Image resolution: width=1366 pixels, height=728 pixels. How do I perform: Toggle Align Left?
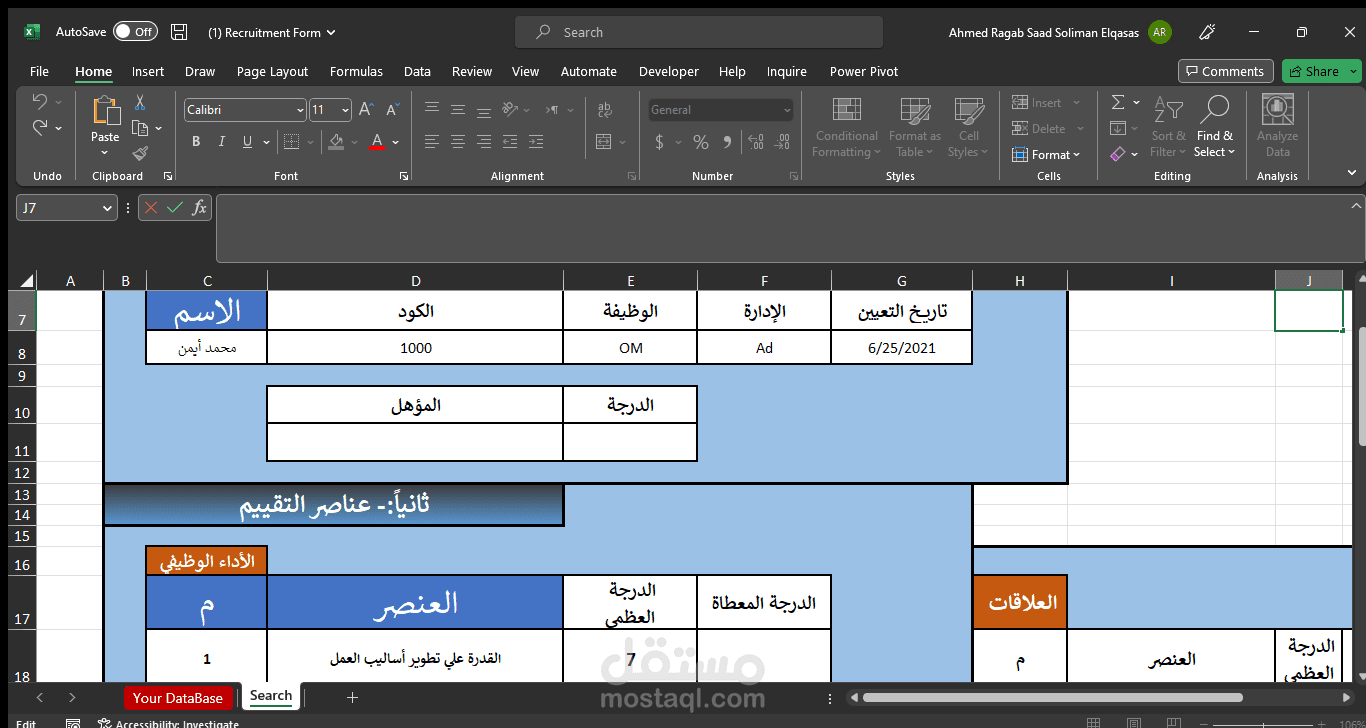point(432,142)
